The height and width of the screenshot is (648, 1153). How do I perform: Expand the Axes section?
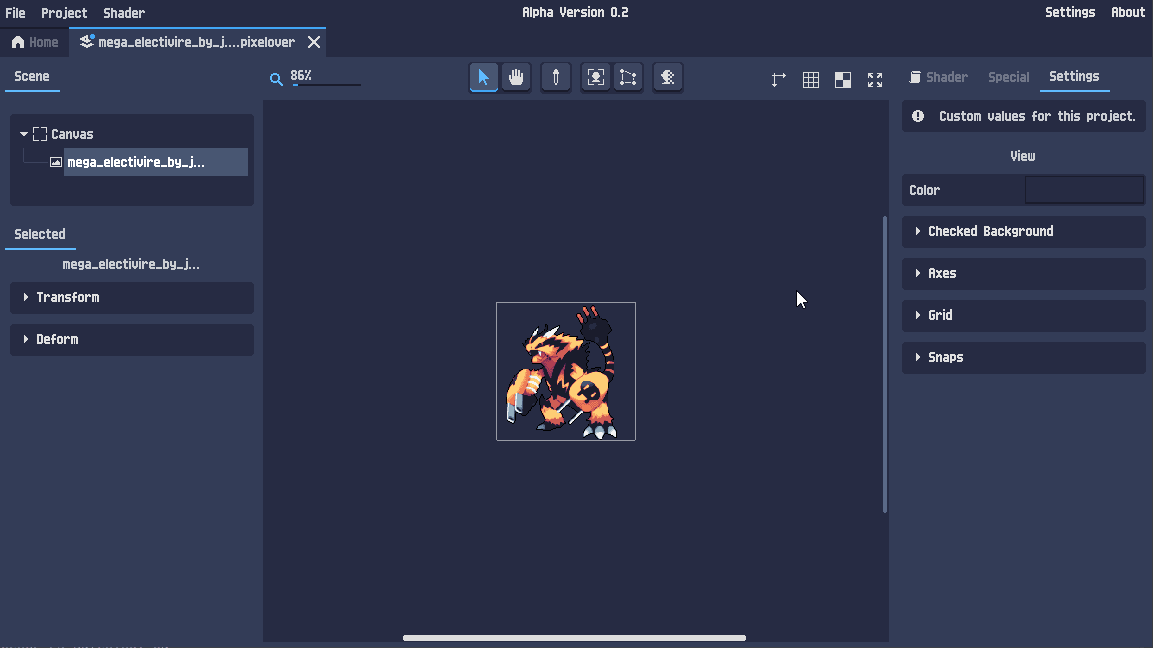[x=1024, y=274]
